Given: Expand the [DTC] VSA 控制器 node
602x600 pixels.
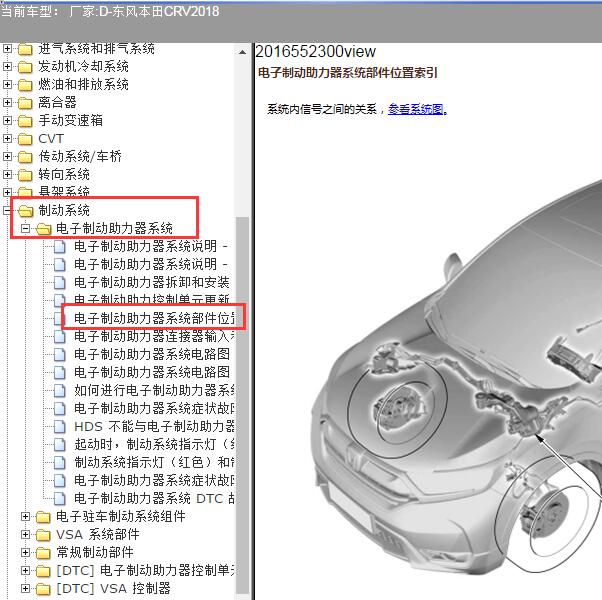Looking at the screenshot, I should (26, 588).
